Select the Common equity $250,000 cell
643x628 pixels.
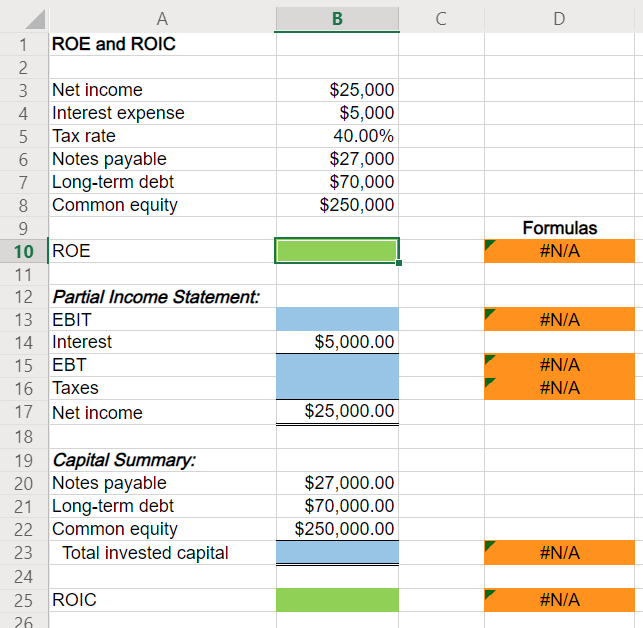[337, 205]
